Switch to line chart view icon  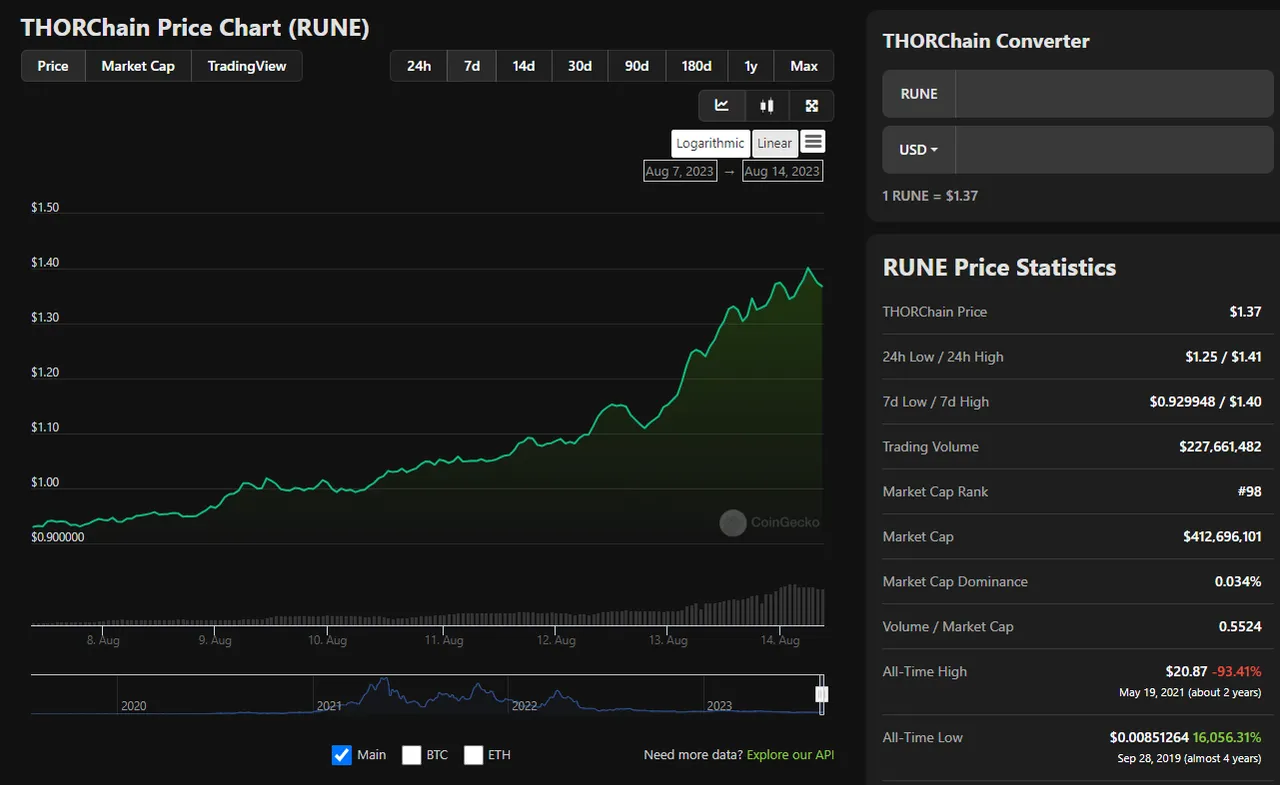(x=721, y=105)
